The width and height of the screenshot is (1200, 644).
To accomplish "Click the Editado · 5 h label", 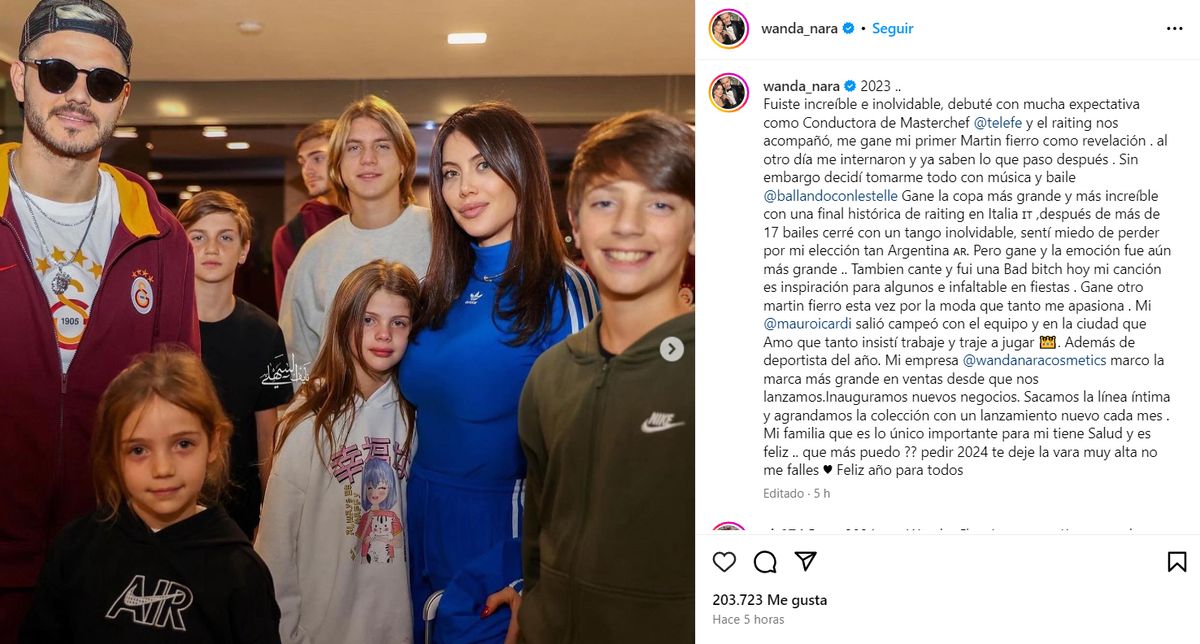I will (x=796, y=493).
